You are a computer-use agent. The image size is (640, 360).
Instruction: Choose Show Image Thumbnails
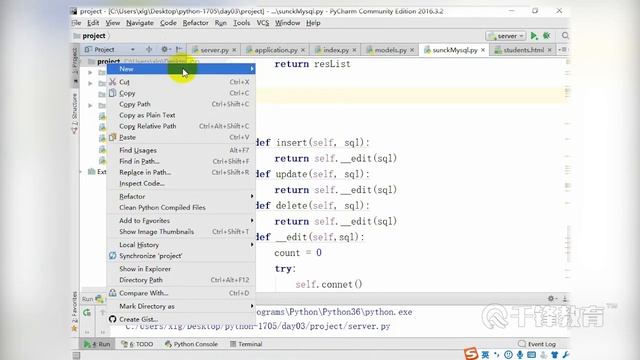coord(181,231)
